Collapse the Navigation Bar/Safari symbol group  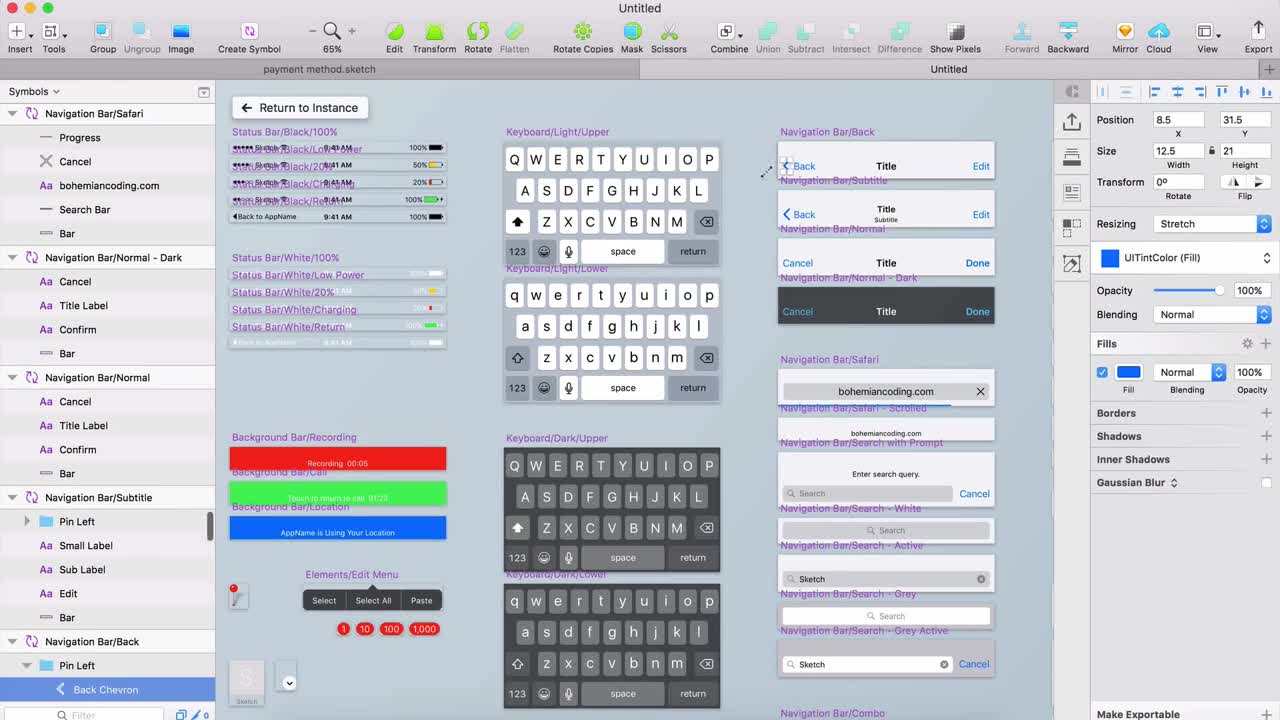[13, 114]
